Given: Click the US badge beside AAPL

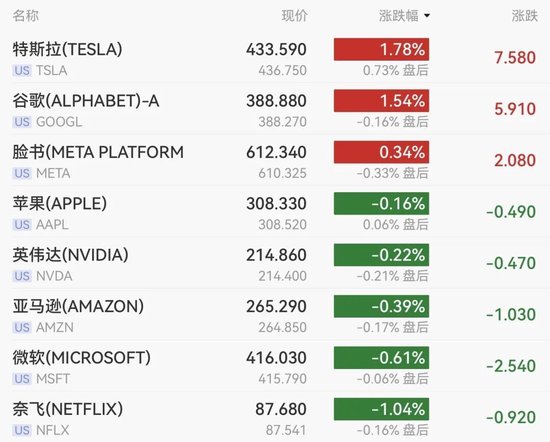Looking at the screenshot, I should pyautogui.click(x=22, y=225).
